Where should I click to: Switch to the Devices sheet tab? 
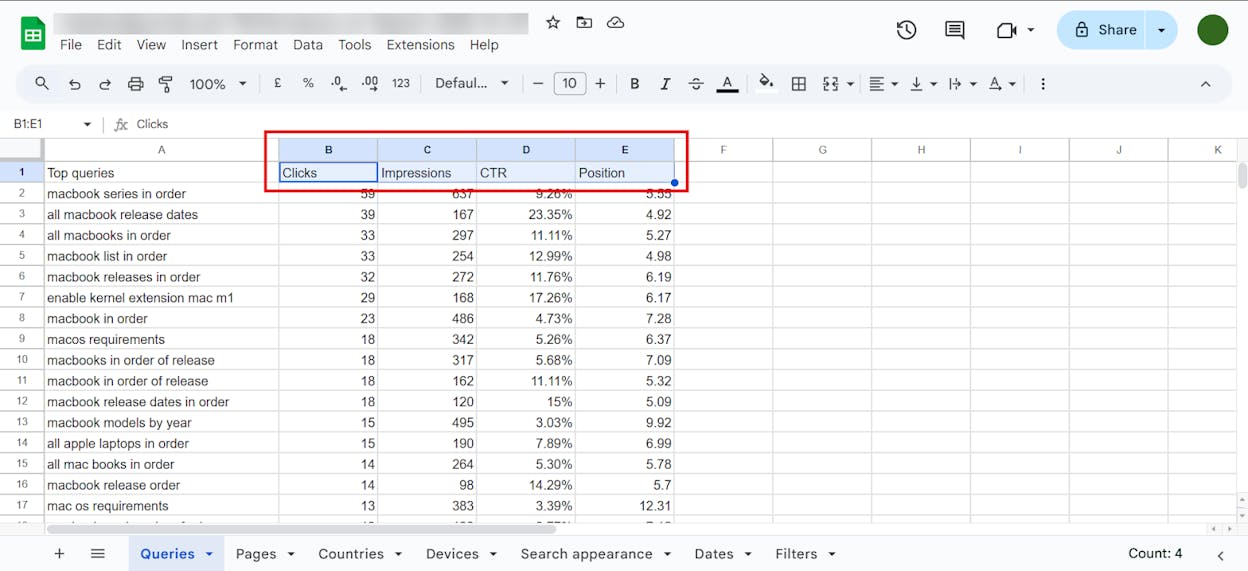(x=460, y=553)
